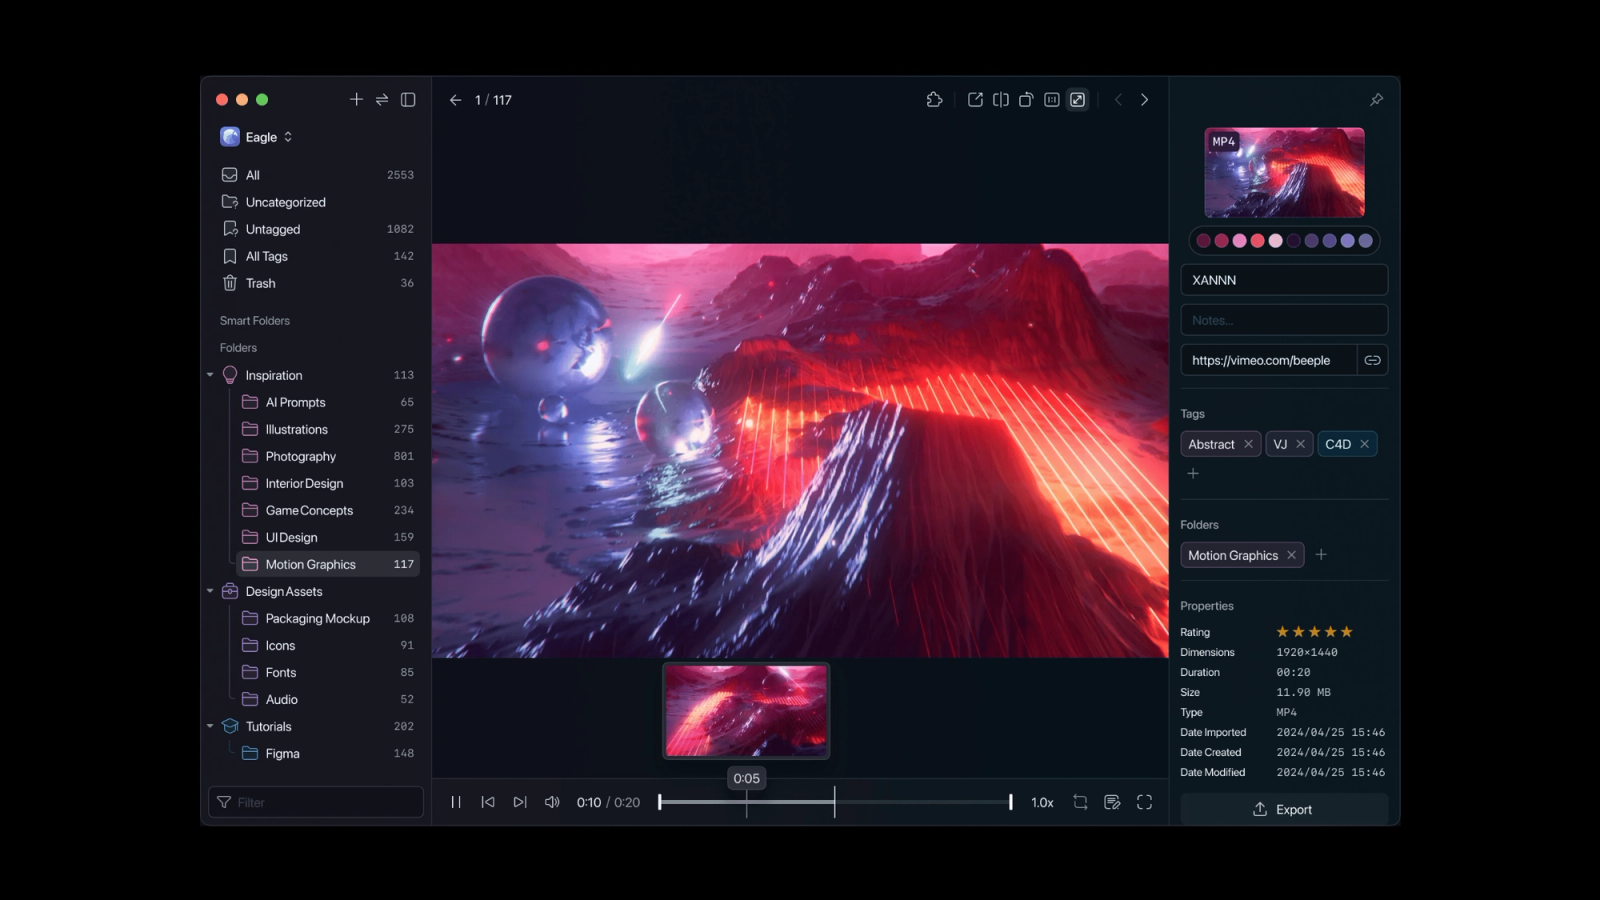
Task: Open the Illustrations folder
Action: coord(327,429)
